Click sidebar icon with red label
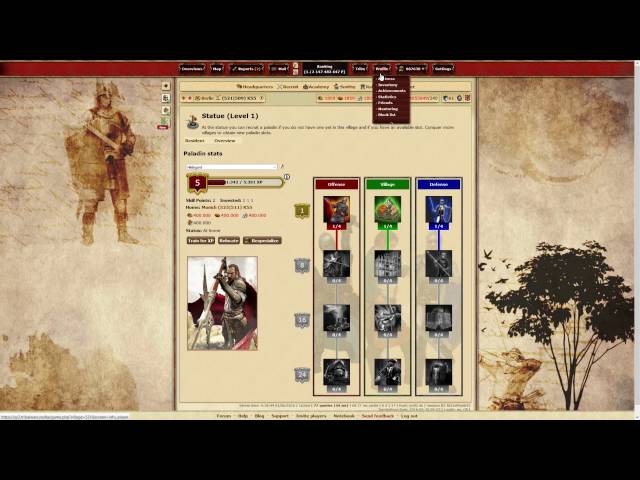 (163, 123)
